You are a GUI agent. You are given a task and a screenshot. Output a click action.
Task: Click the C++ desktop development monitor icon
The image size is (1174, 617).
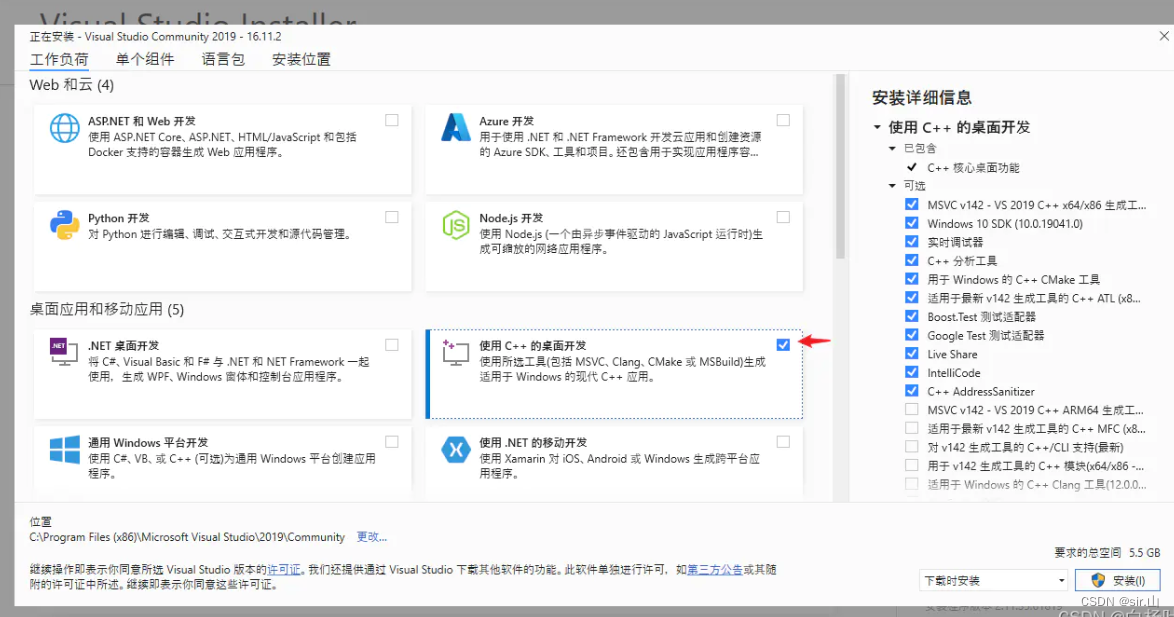click(x=456, y=352)
